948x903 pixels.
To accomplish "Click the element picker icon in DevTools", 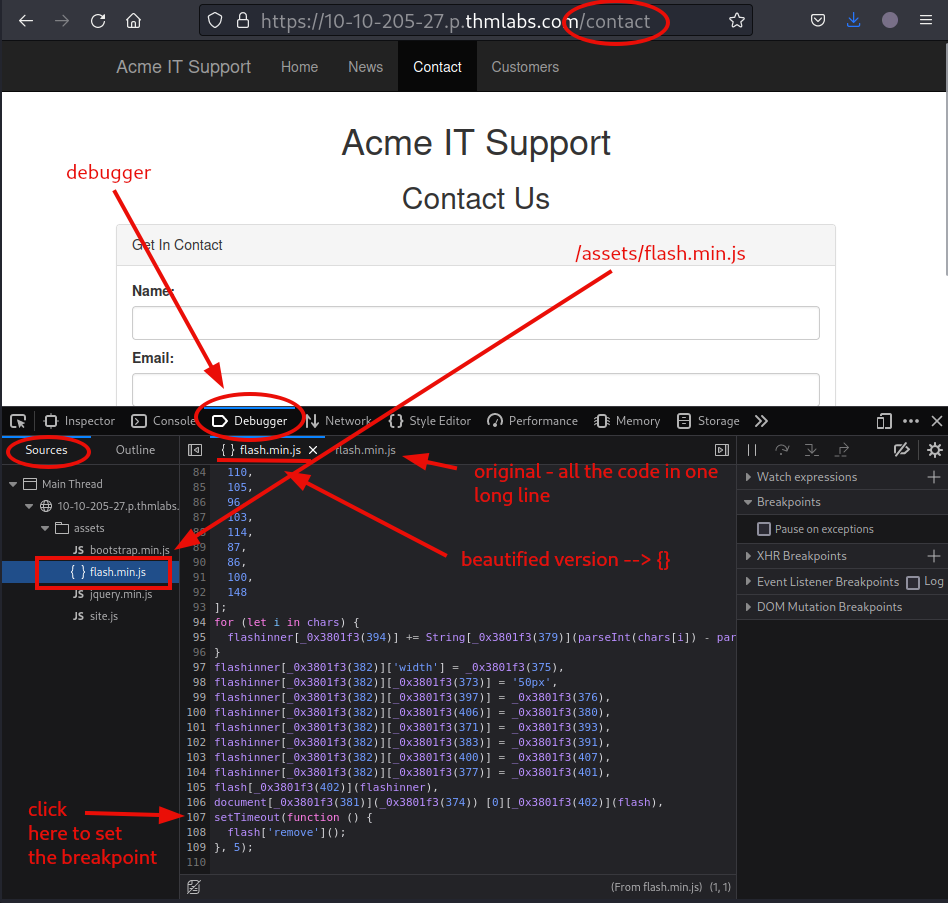I will (x=18, y=421).
